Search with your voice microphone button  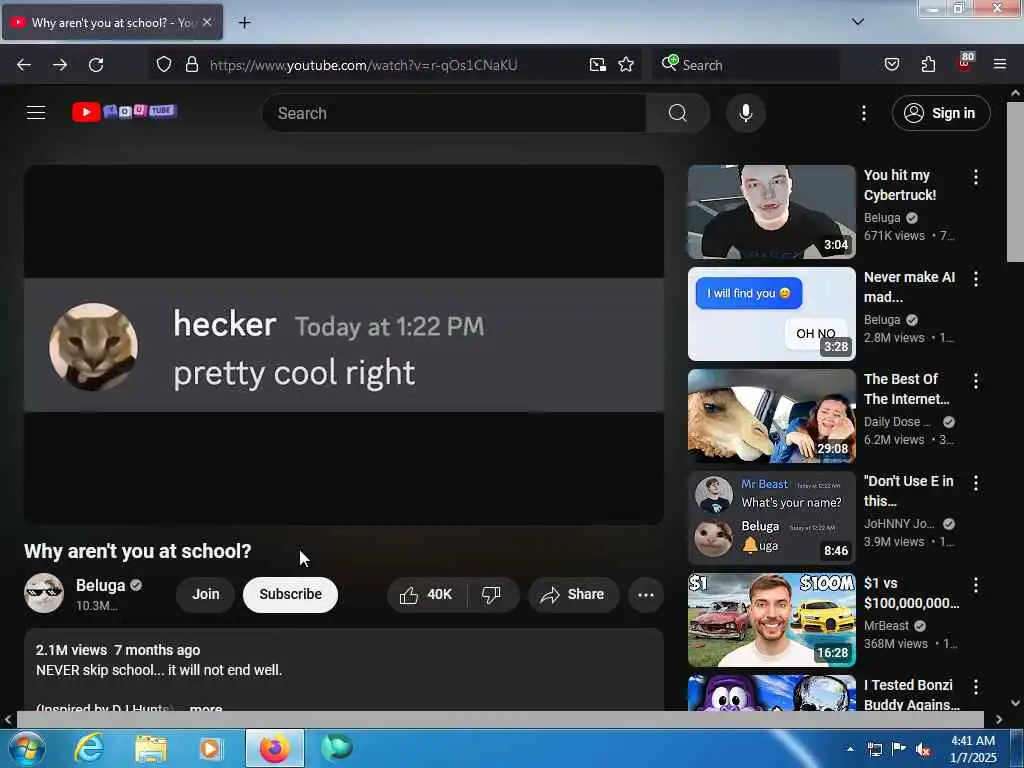746,113
